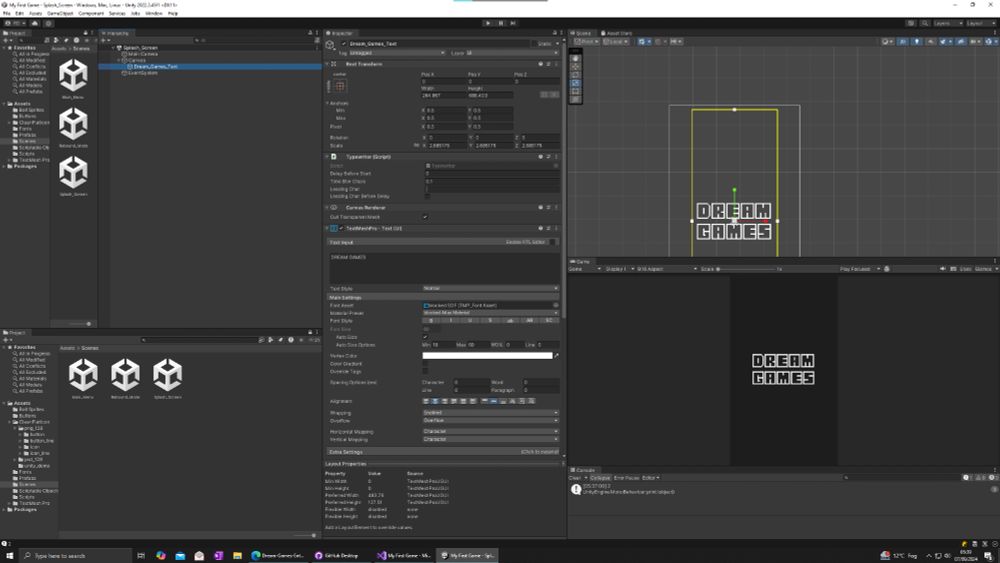This screenshot has width=1000, height=563.
Task: Select Main Camera in the Hierarchy
Action: coord(142,54)
